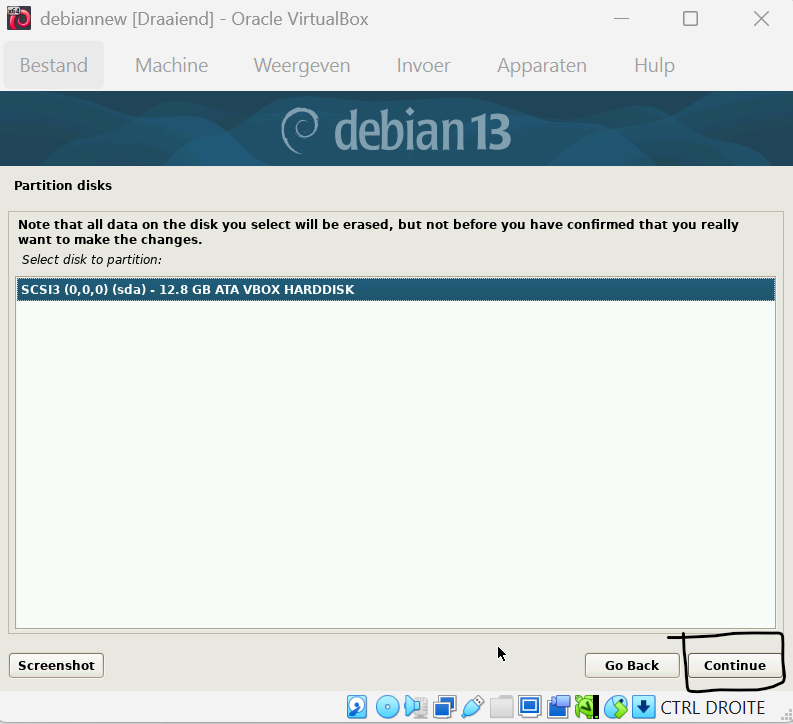
Task: Open the Machine menu
Action: [x=171, y=65]
